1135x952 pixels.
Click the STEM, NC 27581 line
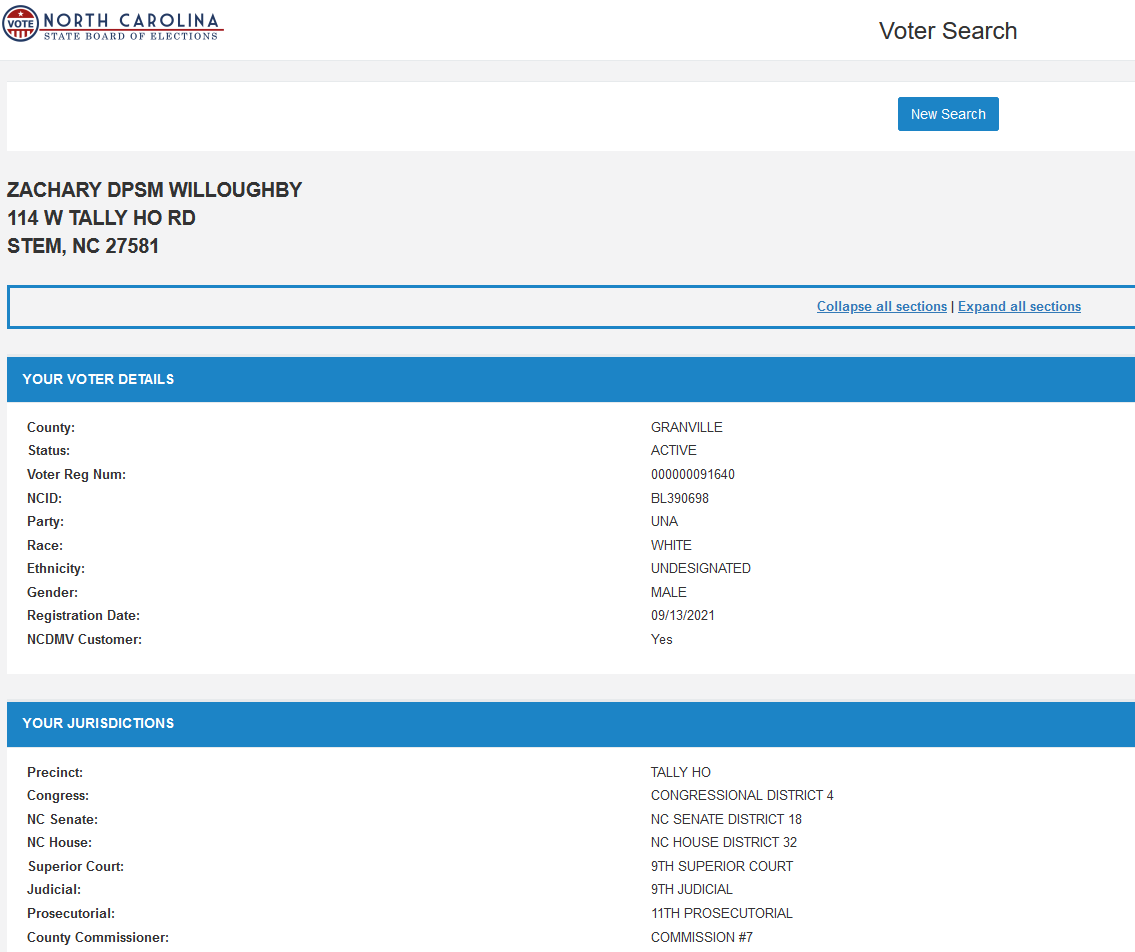click(83, 246)
